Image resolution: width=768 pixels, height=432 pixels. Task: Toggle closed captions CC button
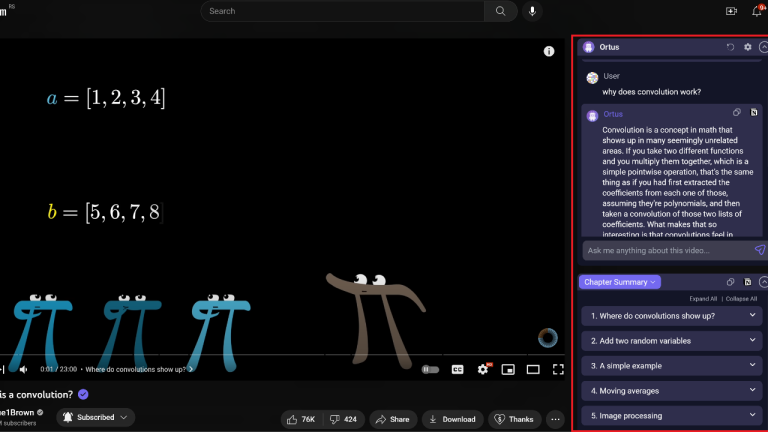457,369
